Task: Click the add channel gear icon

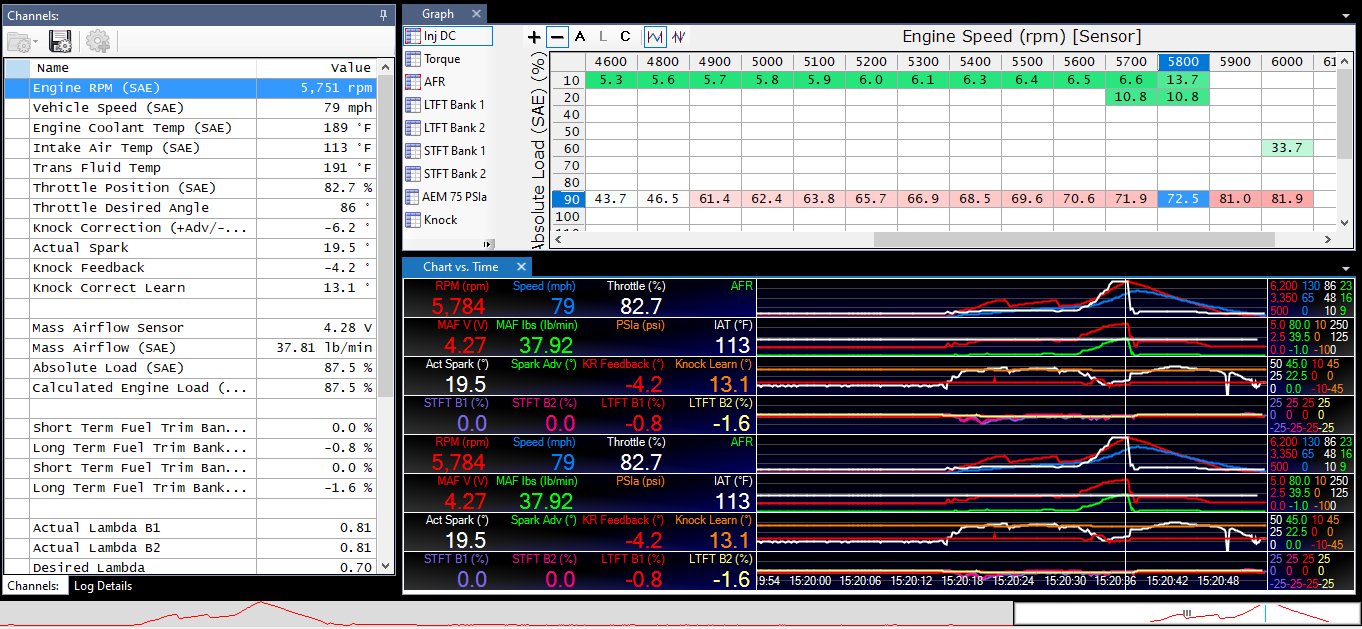Action: tap(97, 42)
